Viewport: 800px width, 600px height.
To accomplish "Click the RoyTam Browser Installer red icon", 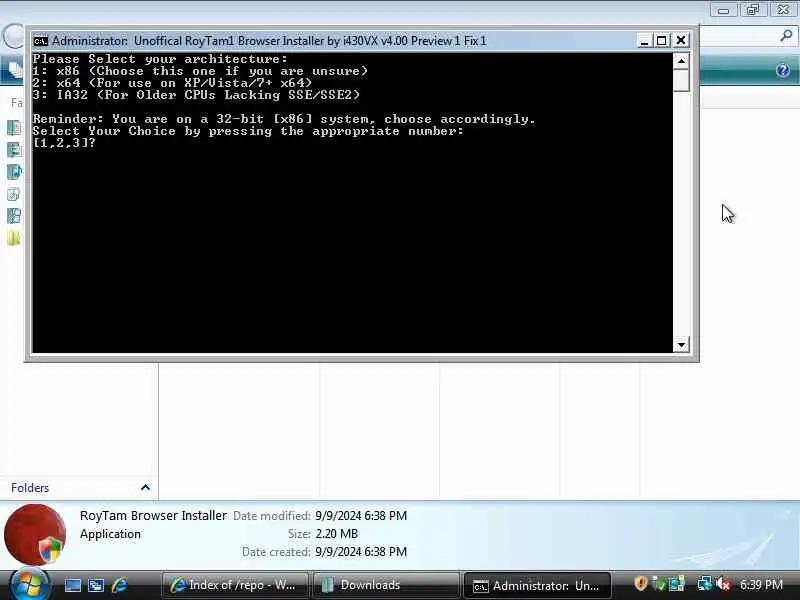I will pyautogui.click(x=35, y=534).
